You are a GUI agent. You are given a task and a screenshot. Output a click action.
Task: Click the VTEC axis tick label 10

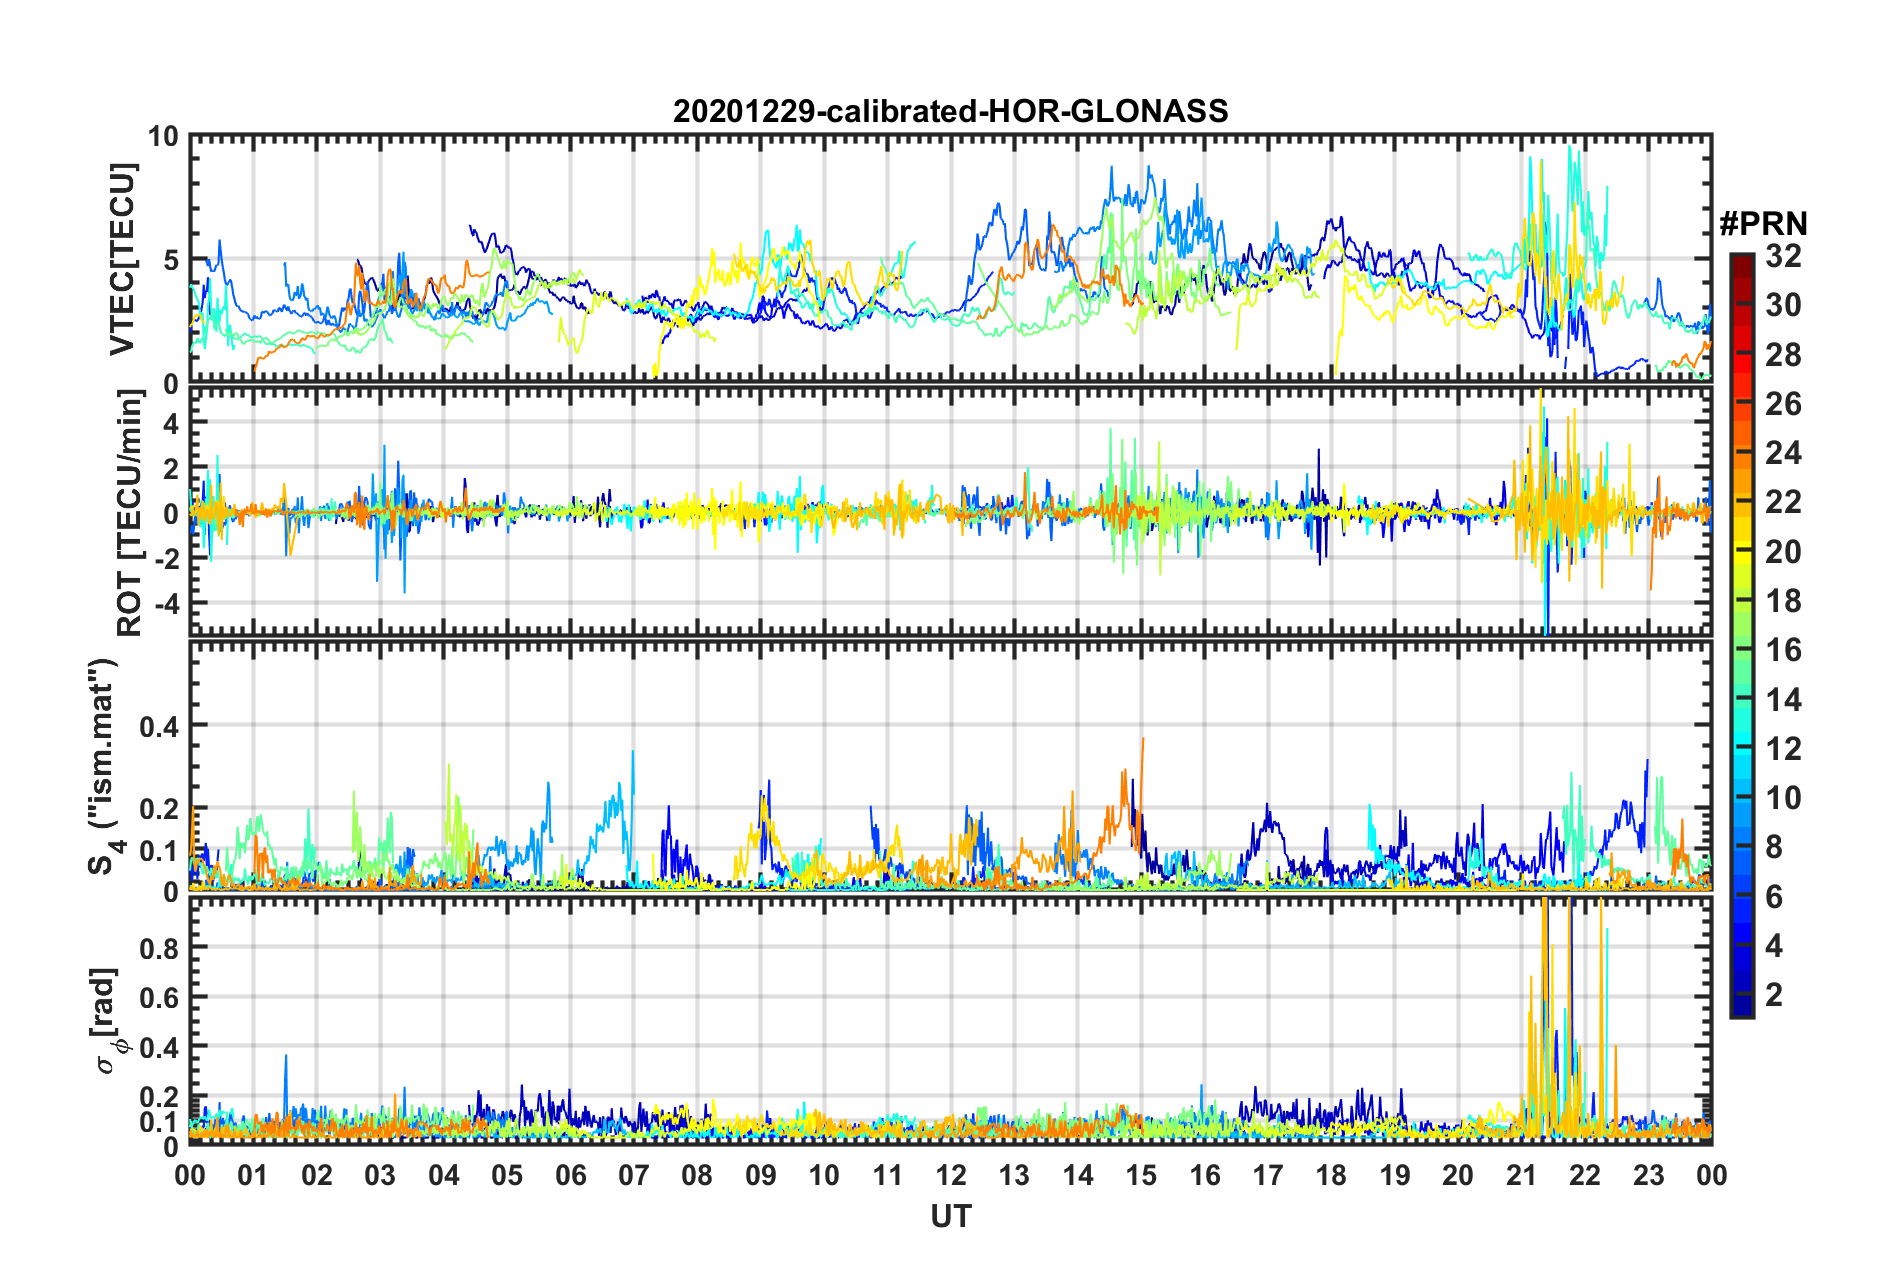click(163, 137)
